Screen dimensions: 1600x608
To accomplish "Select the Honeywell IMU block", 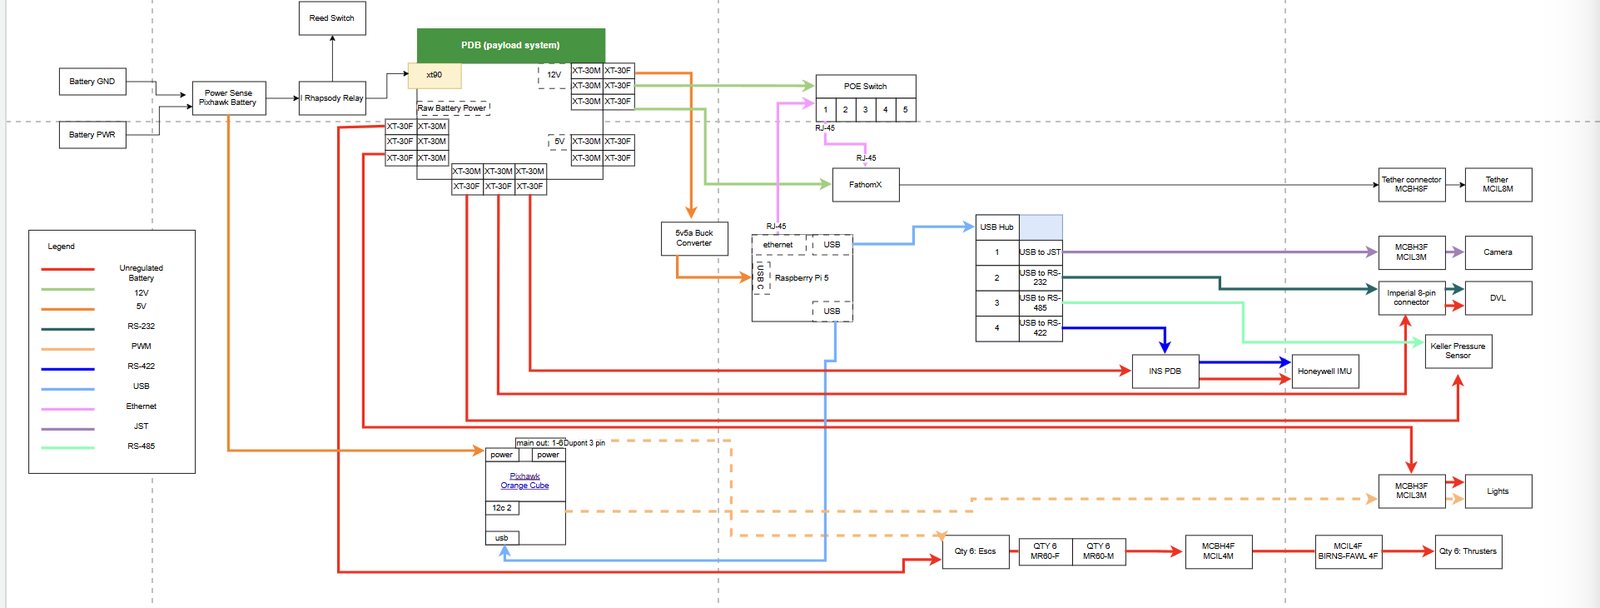I will coord(1325,371).
